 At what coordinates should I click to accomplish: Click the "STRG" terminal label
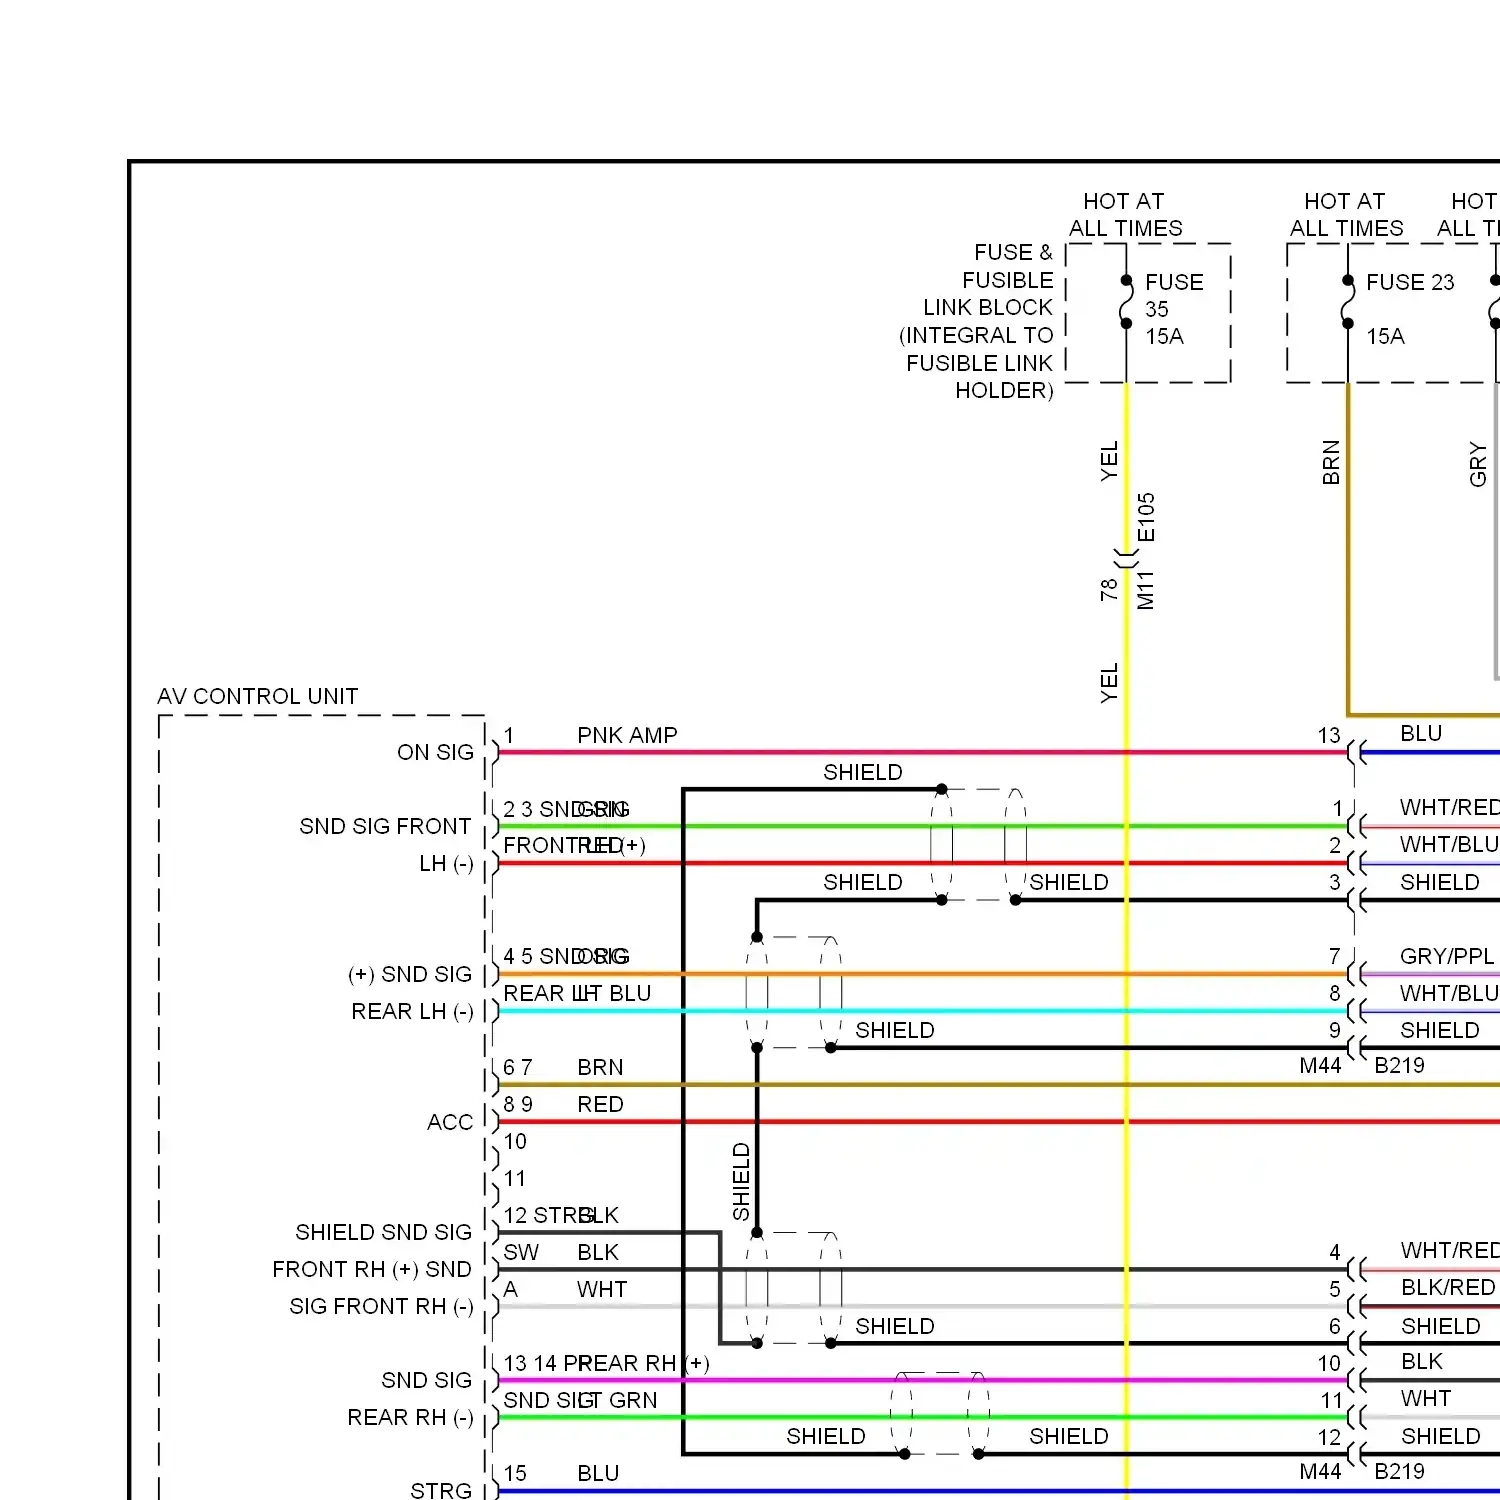[x=441, y=1490]
